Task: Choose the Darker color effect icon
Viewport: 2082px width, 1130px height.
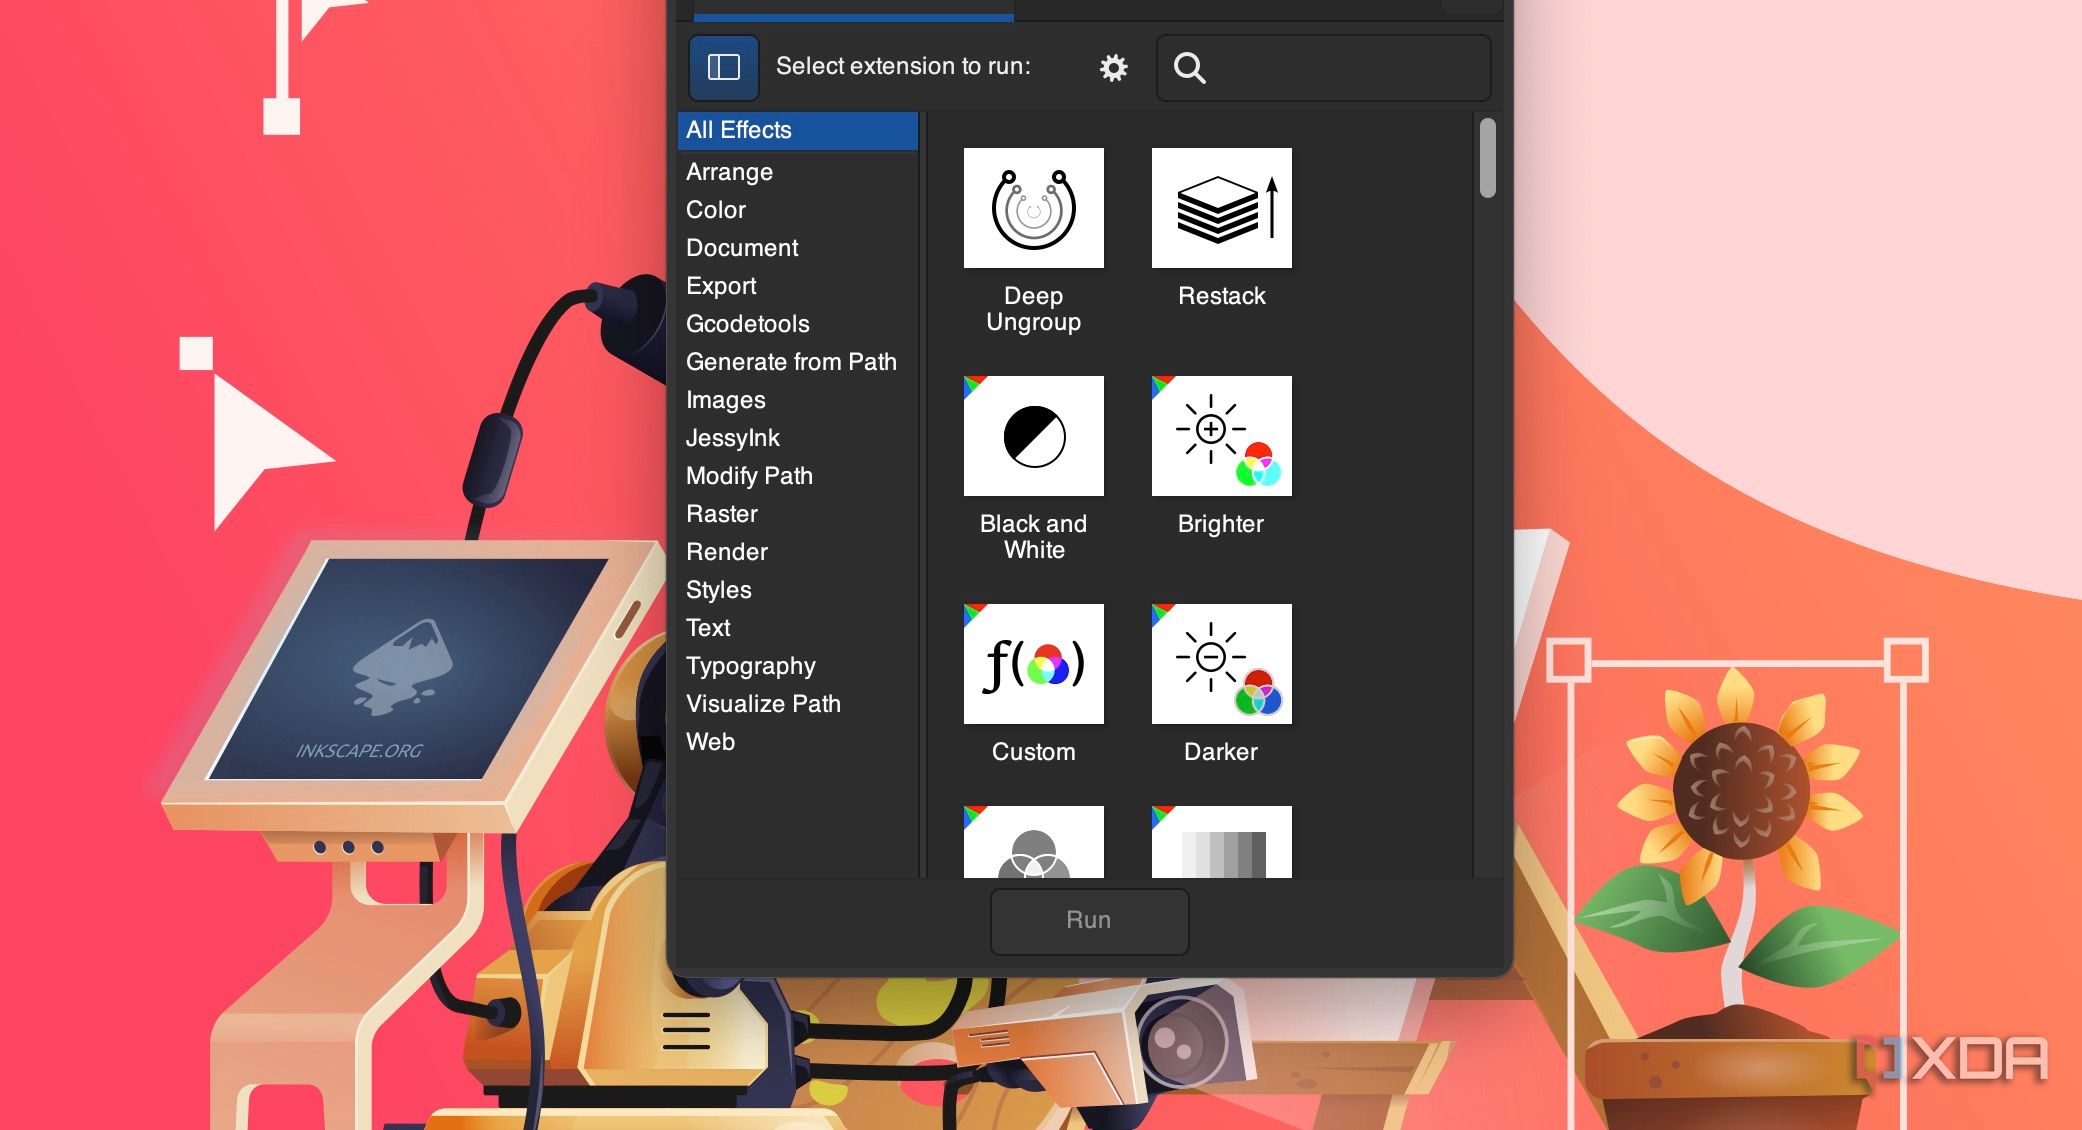Action: [x=1221, y=663]
